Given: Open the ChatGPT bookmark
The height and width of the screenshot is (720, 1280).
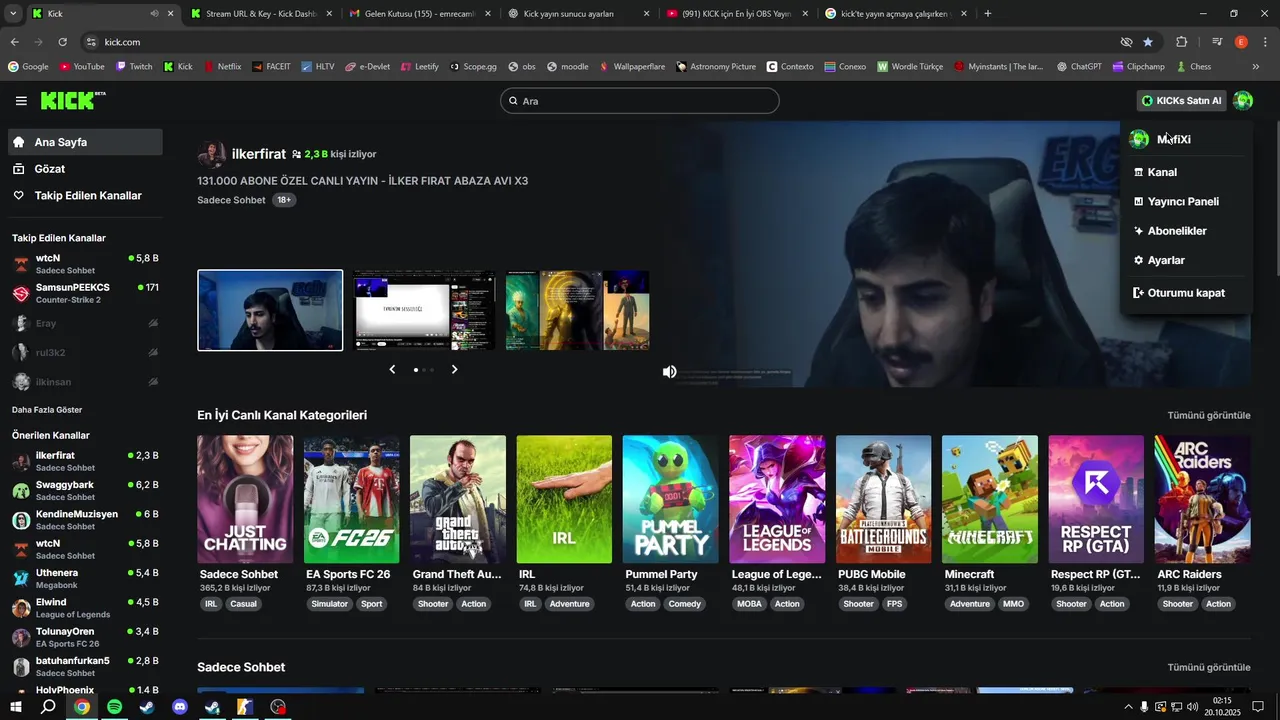Looking at the screenshot, I should 1077,67.
